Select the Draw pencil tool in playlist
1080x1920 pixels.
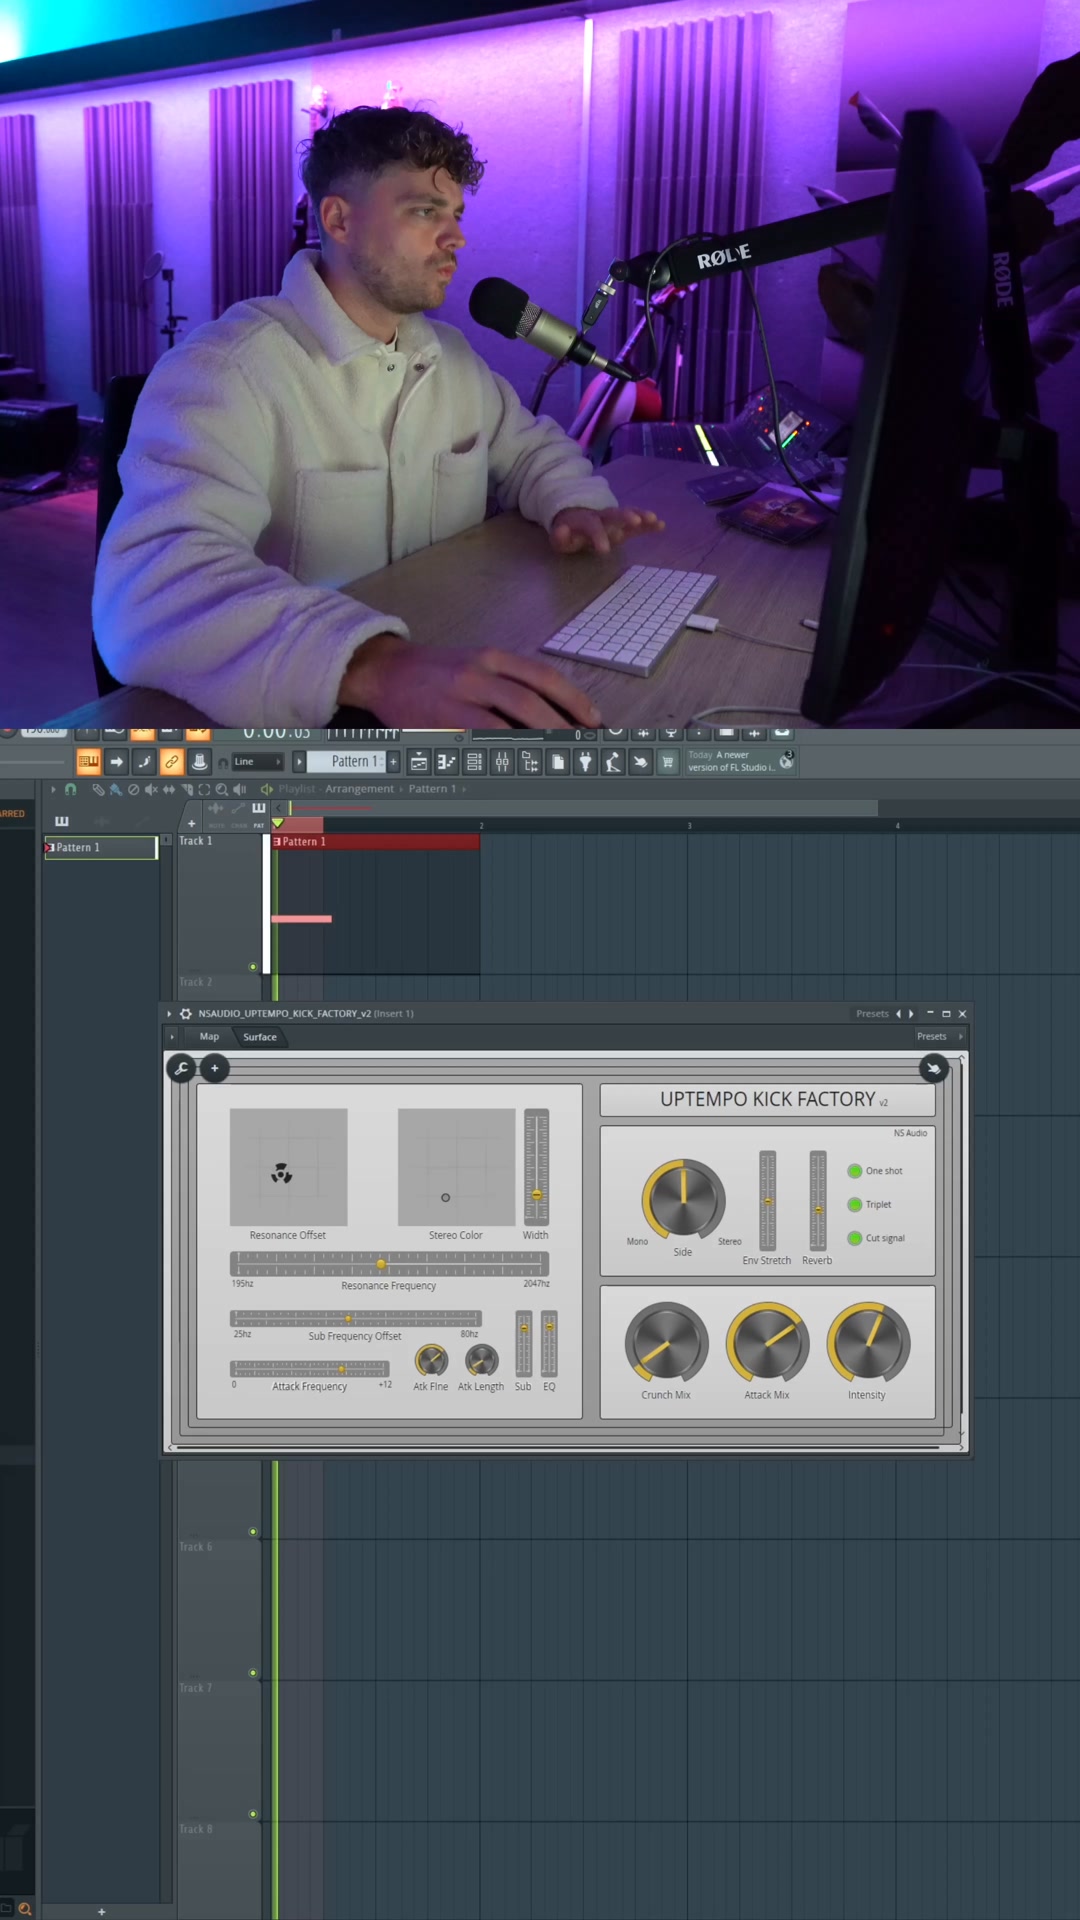[98, 789]
